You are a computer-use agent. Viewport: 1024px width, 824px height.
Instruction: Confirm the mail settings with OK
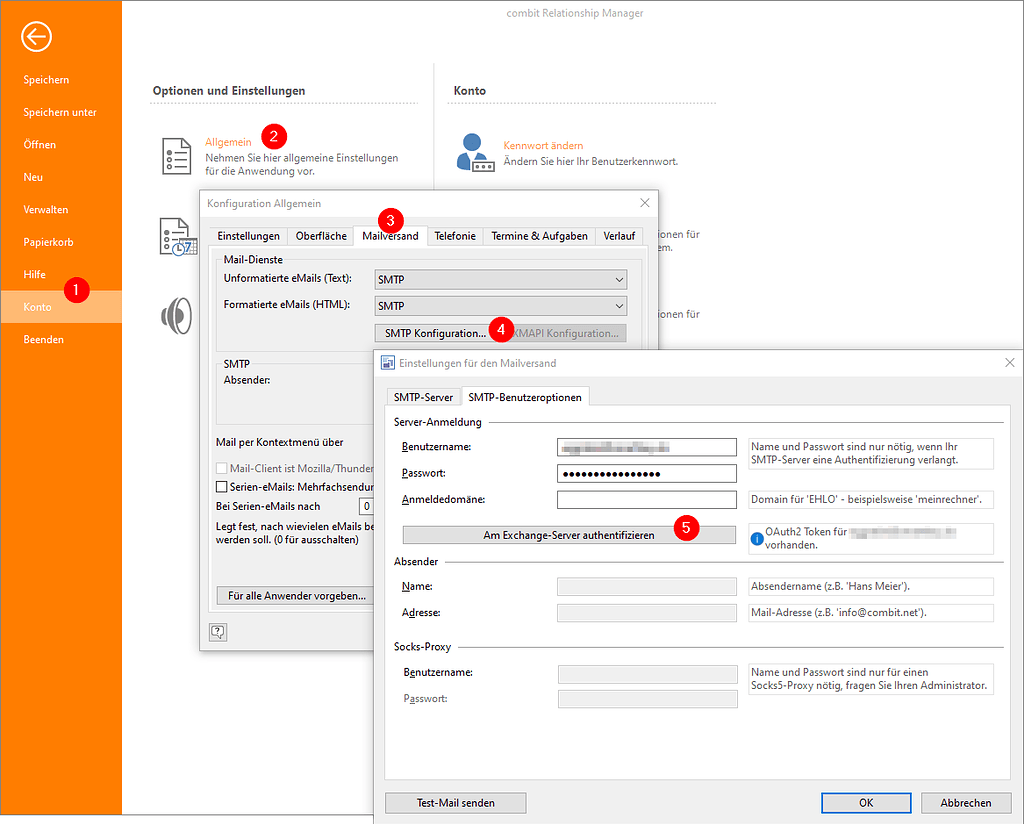(865, 802)
